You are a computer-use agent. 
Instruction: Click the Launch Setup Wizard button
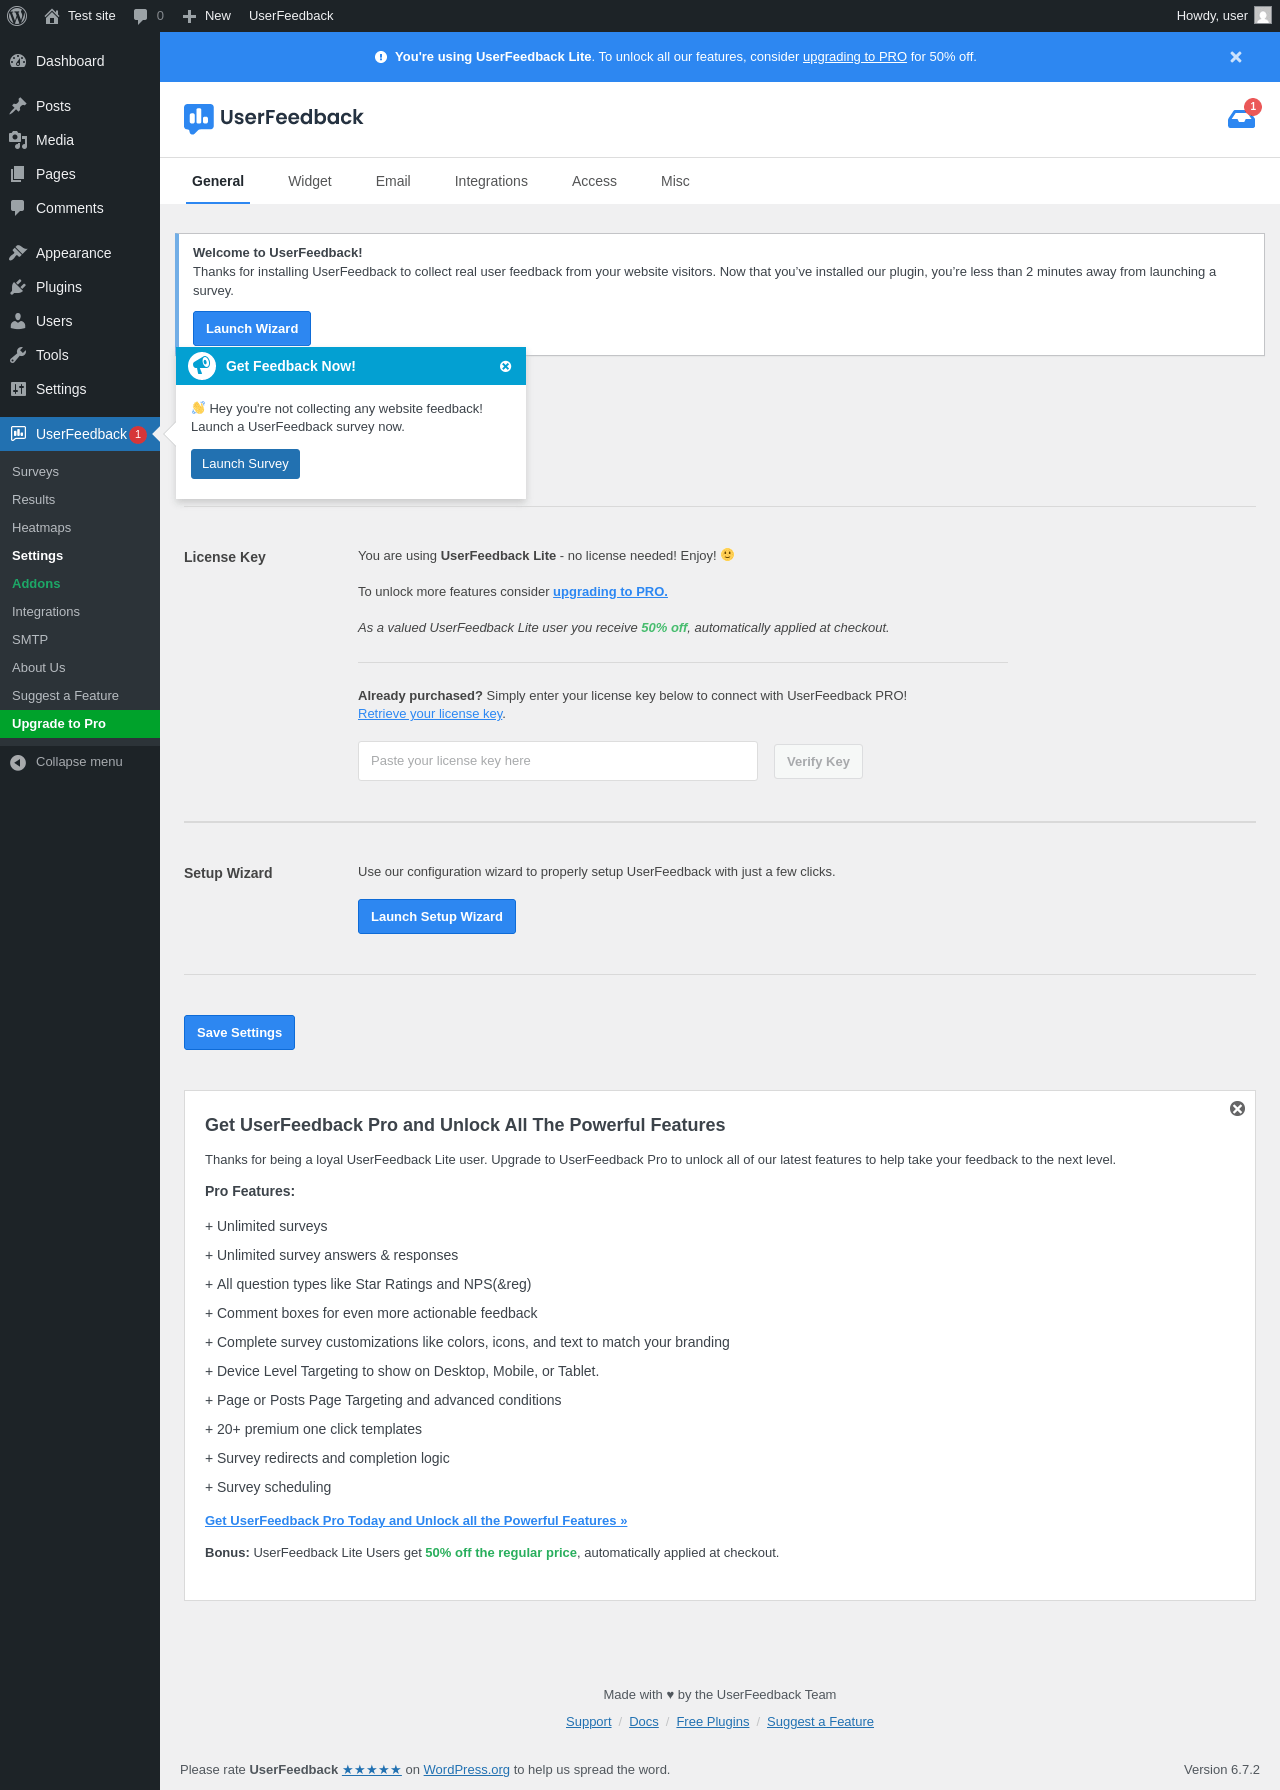[436, 917]
